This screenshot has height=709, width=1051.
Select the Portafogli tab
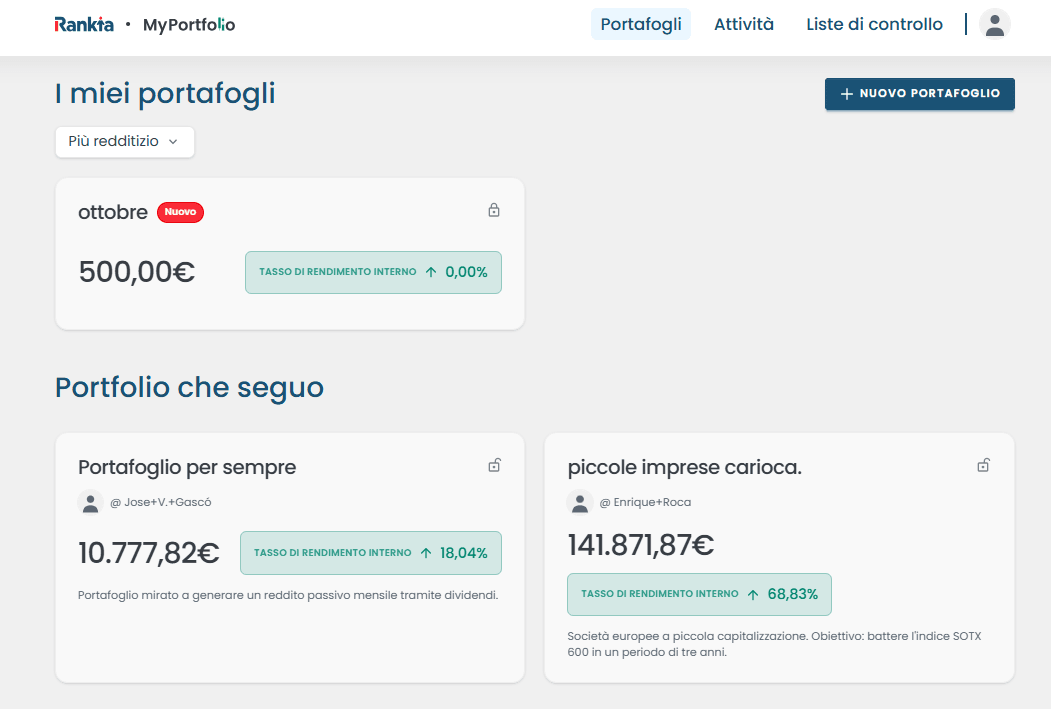point(640,23)
